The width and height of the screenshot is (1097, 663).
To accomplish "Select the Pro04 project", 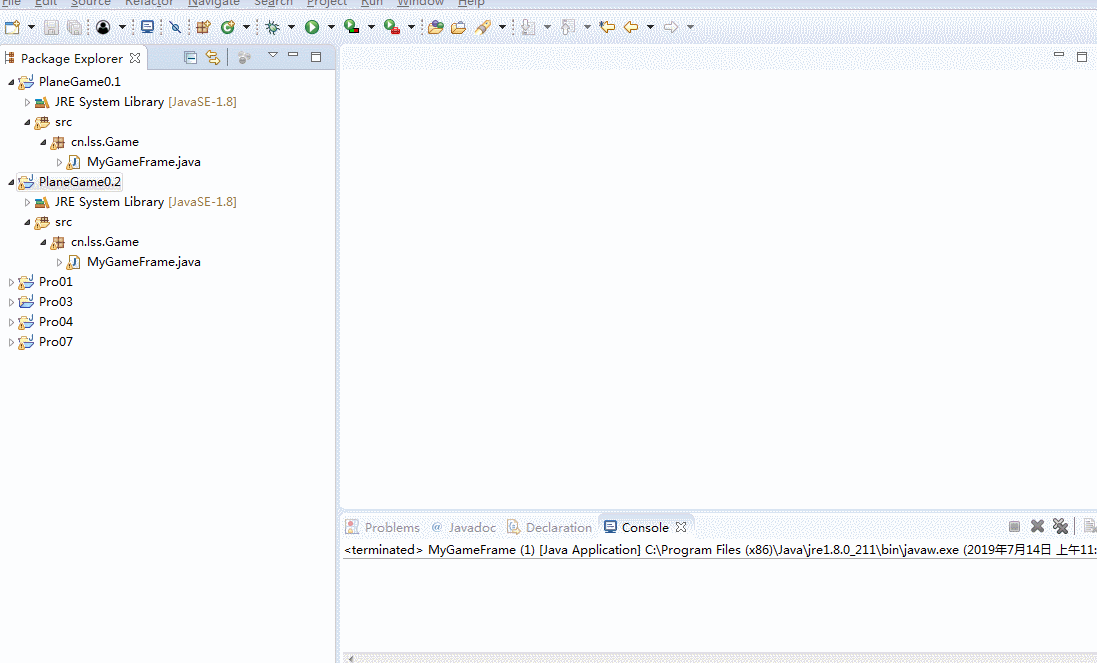I will pyautogui.click(x=55, y=322).
